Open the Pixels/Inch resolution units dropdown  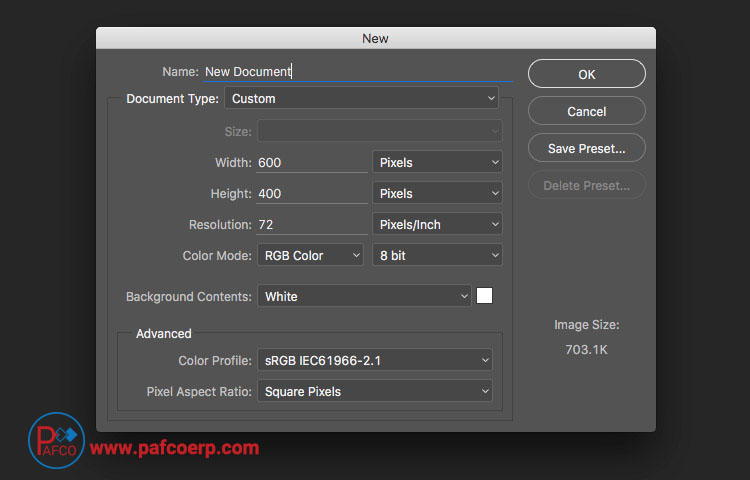tap(437, 225)
